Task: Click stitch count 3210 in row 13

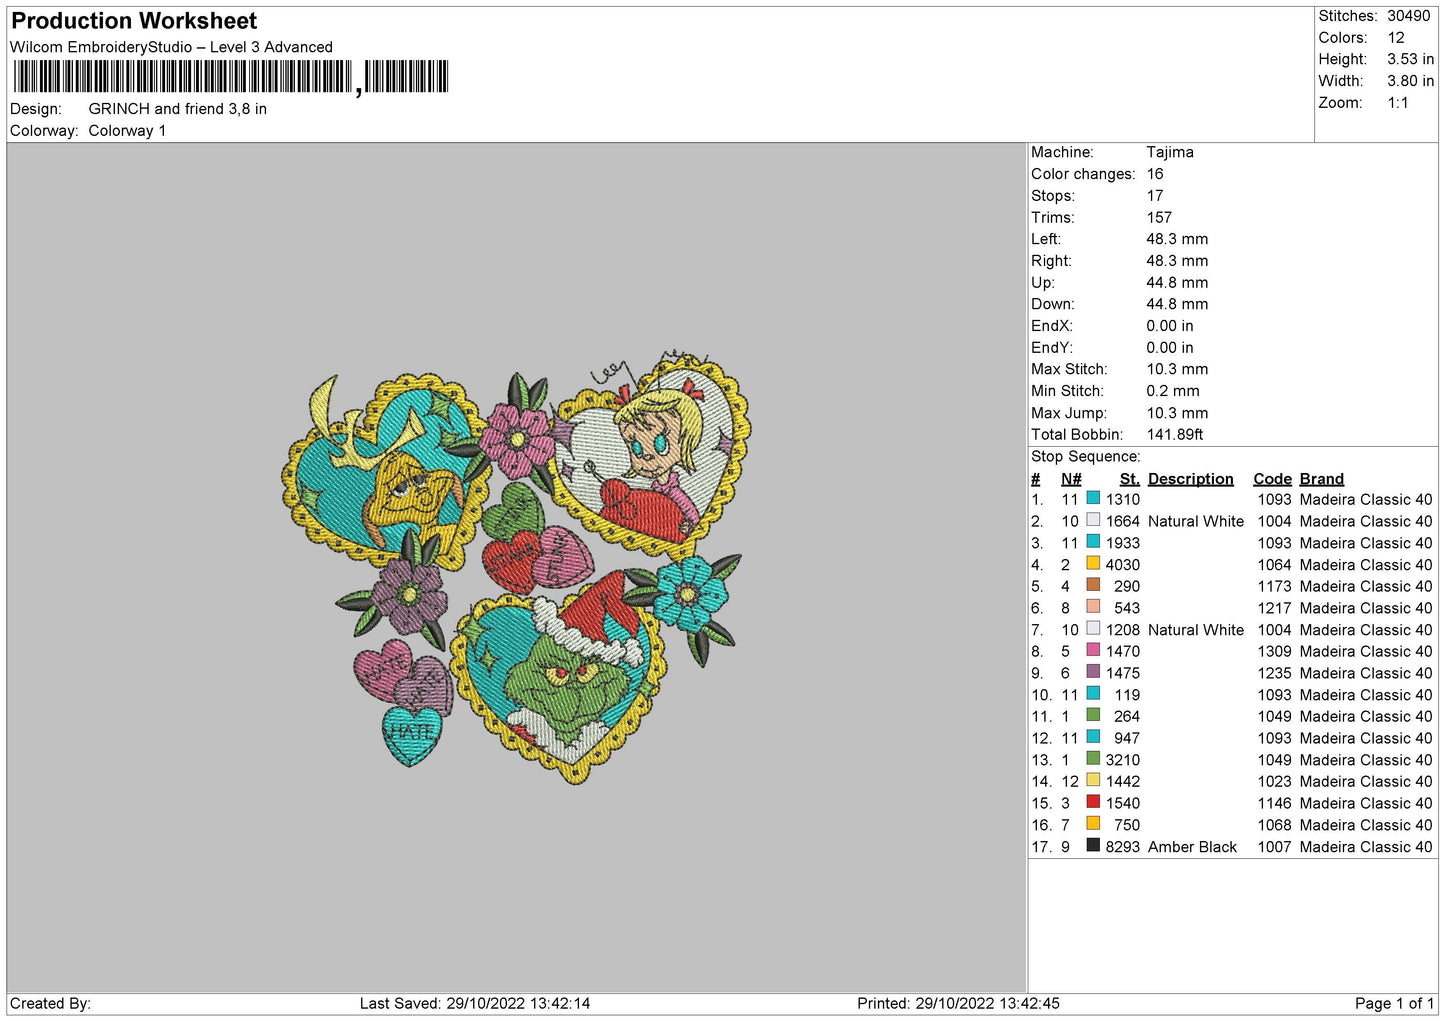Action: (1122, 760)
